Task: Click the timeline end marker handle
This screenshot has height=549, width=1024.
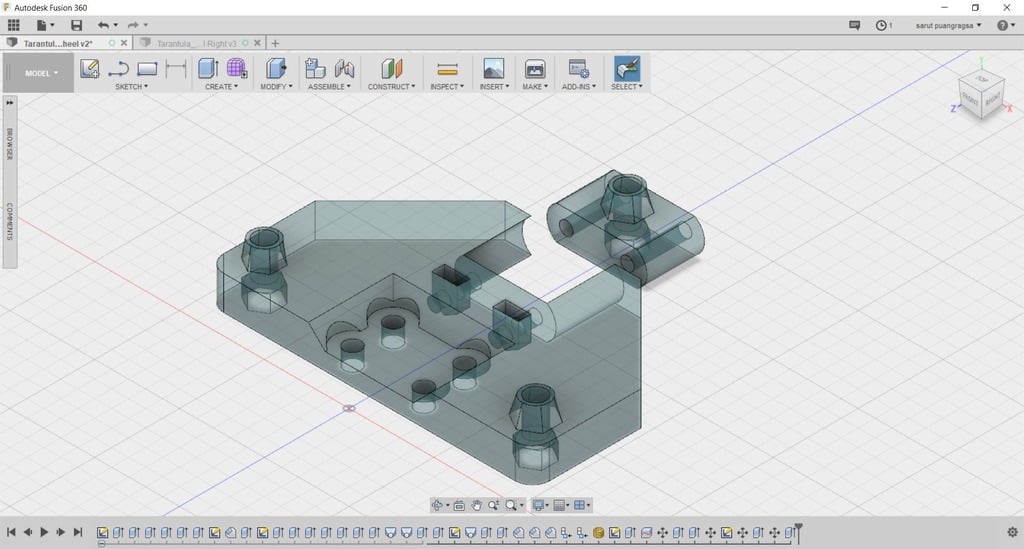Action: 798,531
